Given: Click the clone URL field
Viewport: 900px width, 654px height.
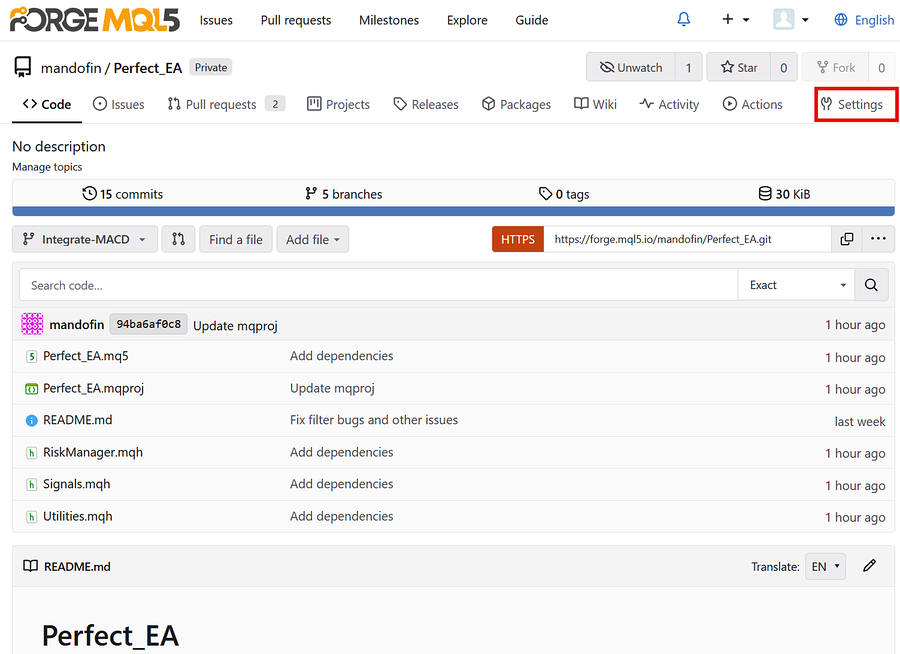Looking at the screenshot, I should pyautogui.click(x=687, y=239).
